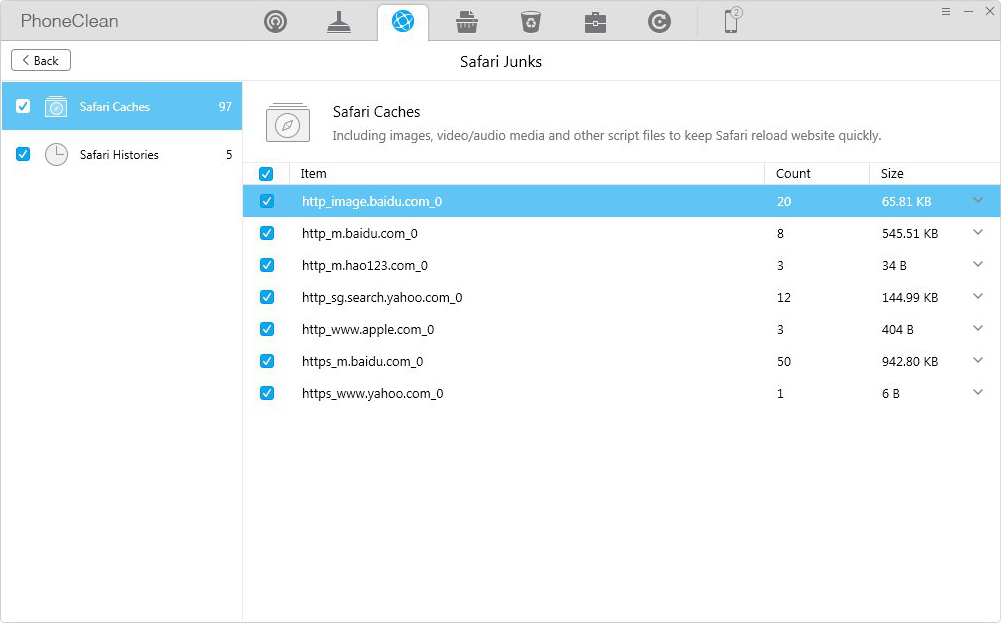Viewport: 1001px width, 623px height.
Task: Open the hamburger menu in title bar
Action: [946, 11]
